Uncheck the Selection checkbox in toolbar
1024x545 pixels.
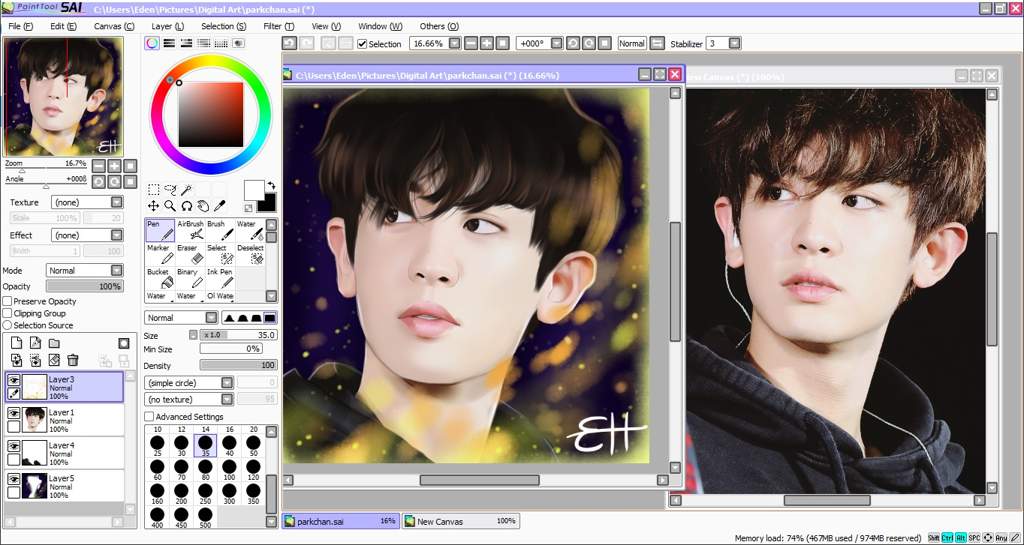point(362,44)
